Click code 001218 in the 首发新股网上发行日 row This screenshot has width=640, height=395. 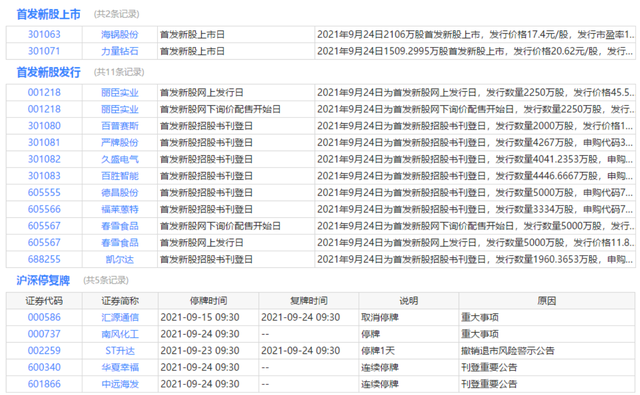(44, 93)
